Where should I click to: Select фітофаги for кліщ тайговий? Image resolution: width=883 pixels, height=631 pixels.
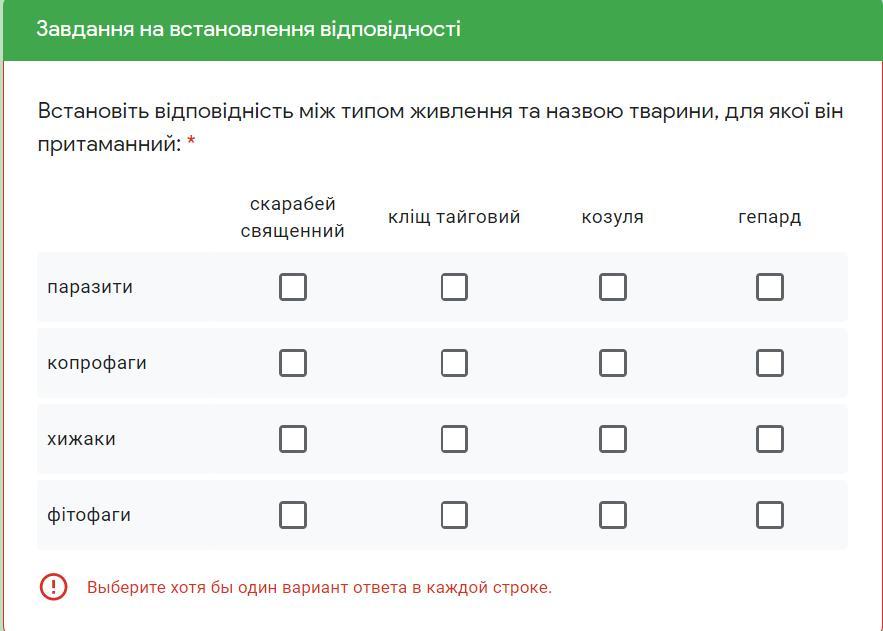[x=454, y=515]
